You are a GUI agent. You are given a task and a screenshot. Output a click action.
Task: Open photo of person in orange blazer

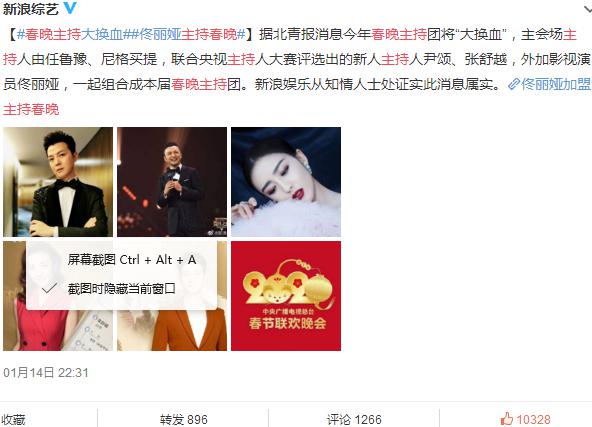(x=172, y=328)
